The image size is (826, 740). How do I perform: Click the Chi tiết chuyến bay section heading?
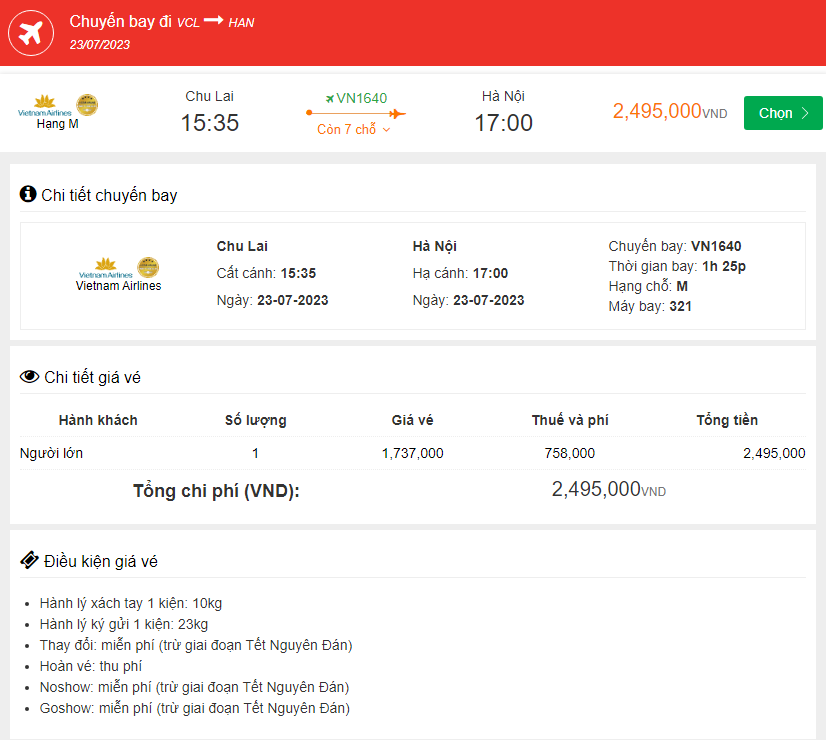pos(109,195)
